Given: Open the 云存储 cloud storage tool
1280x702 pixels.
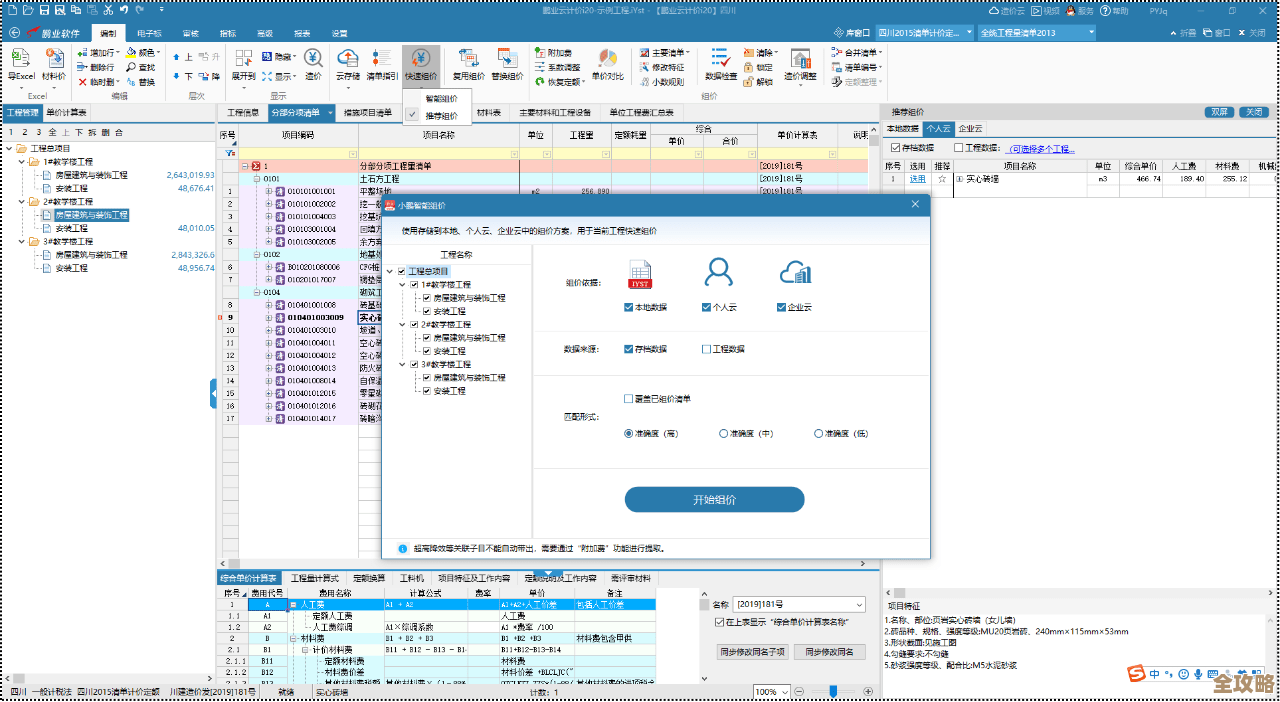Looking at the screenshot, I should (347, 64).
